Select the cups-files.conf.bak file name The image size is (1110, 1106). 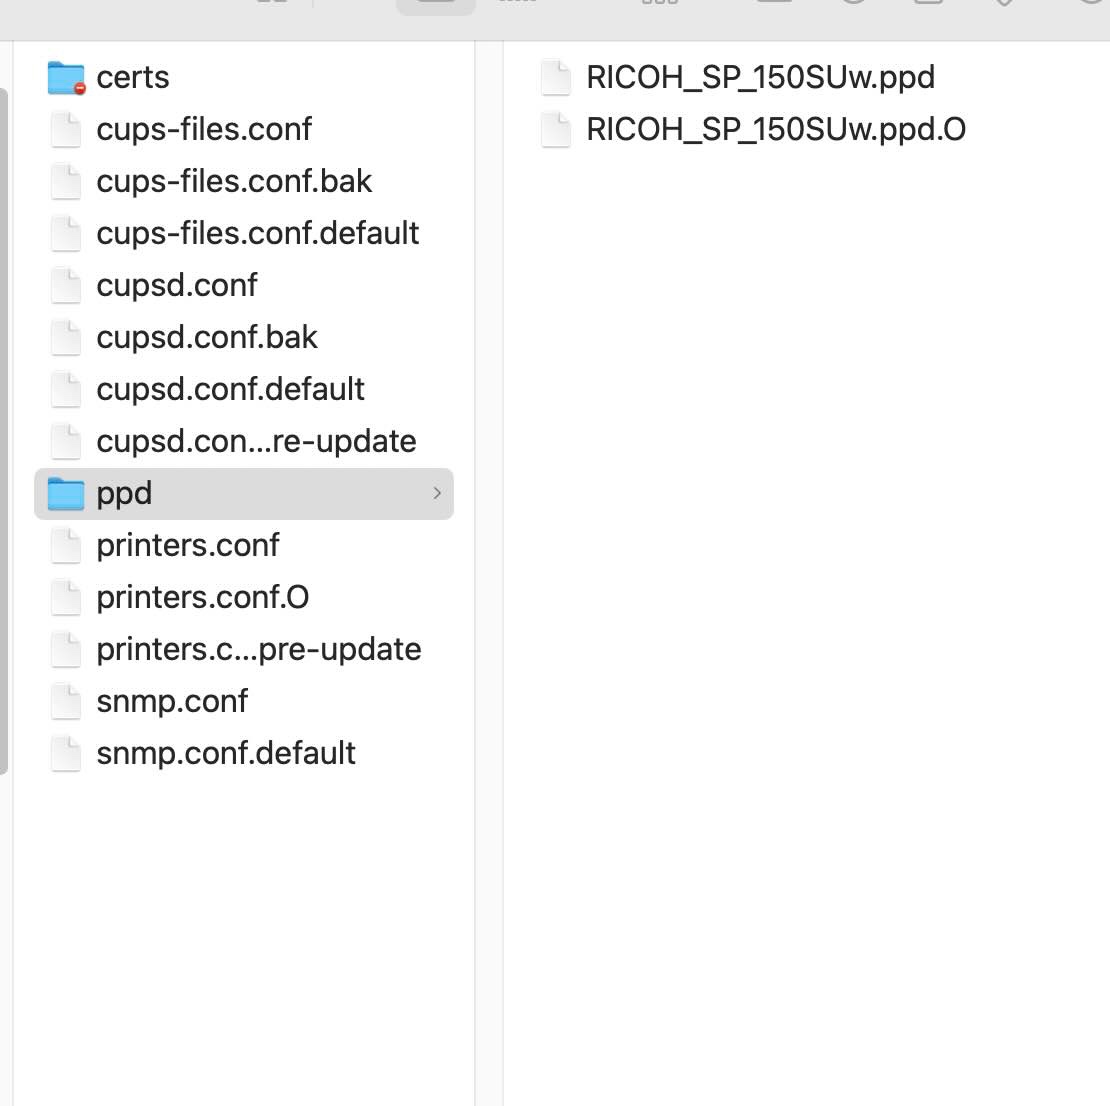point(234,181)
